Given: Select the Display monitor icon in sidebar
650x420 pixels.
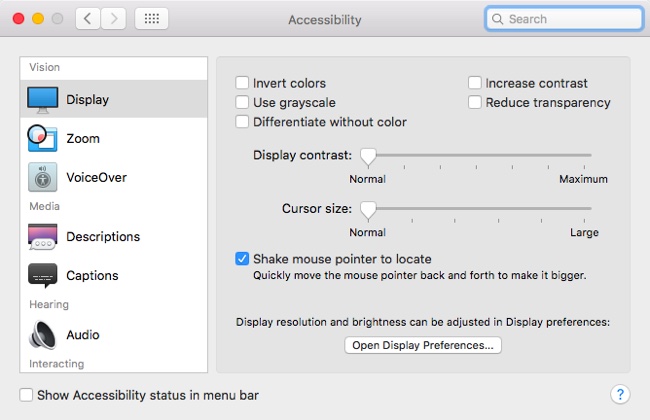Looking at the screenshot, I should [43, 100].
